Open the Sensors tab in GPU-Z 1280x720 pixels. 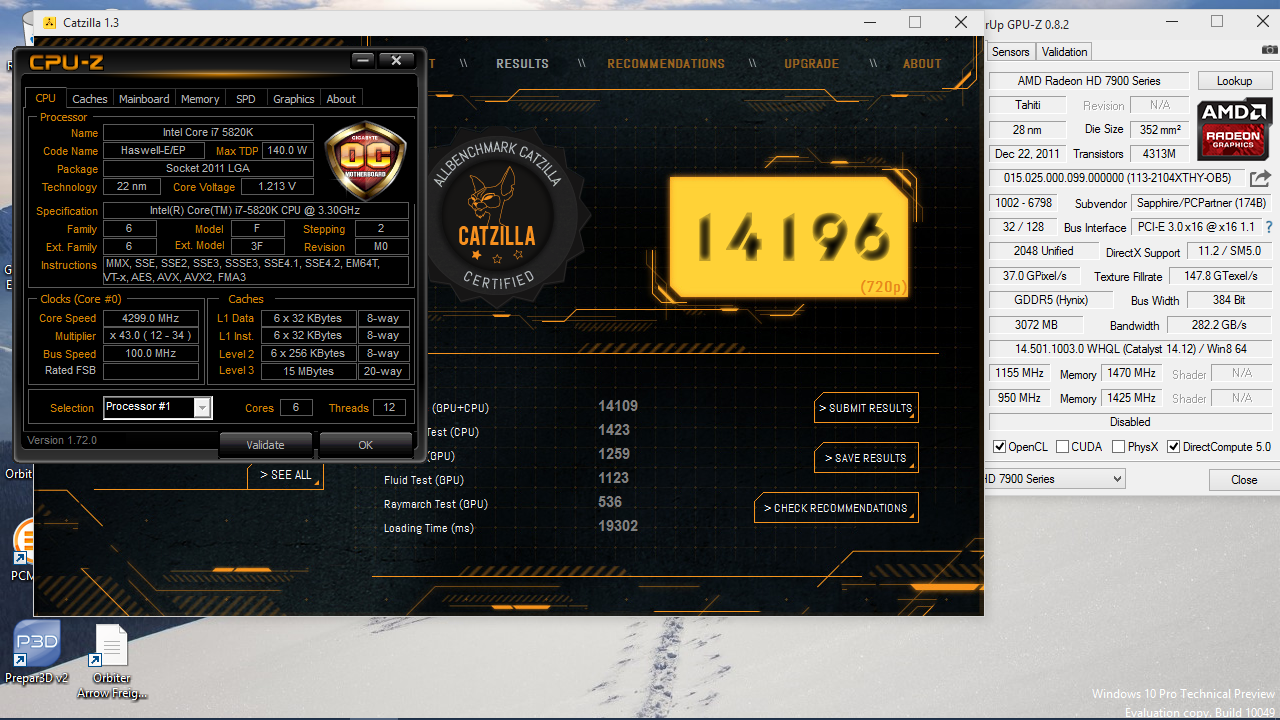point(1010,52)
